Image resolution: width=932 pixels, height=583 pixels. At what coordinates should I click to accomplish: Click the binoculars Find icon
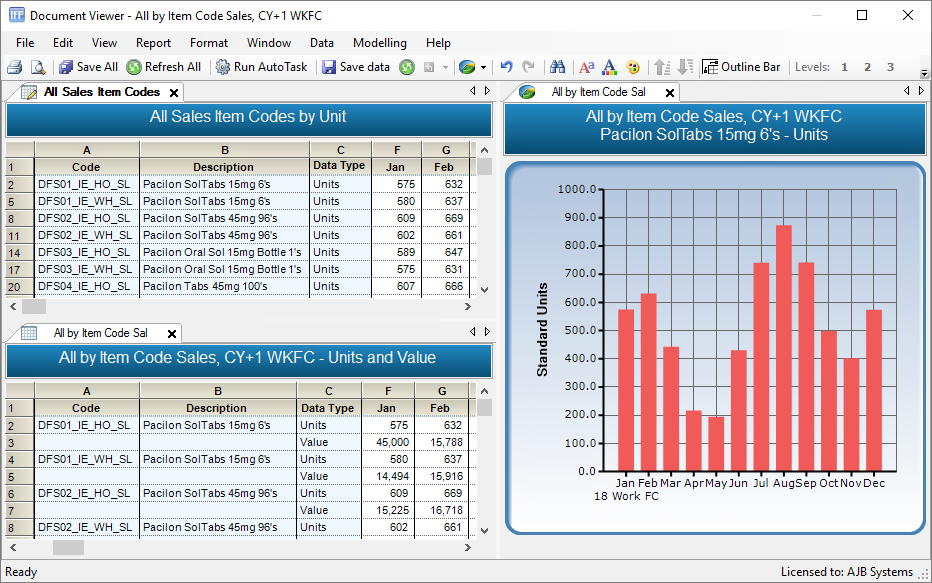[x=558, y=67]
